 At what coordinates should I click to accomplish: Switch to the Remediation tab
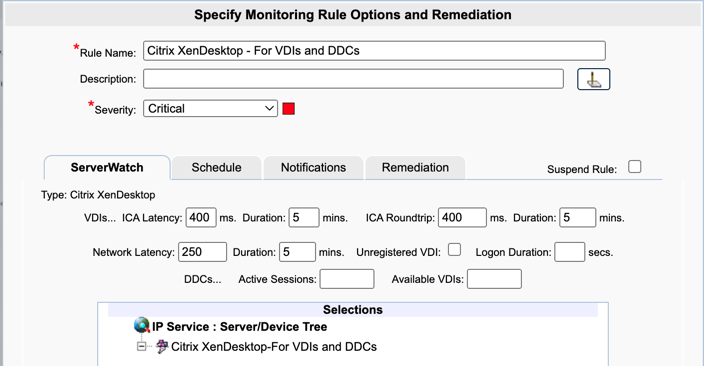click(415, 168)
